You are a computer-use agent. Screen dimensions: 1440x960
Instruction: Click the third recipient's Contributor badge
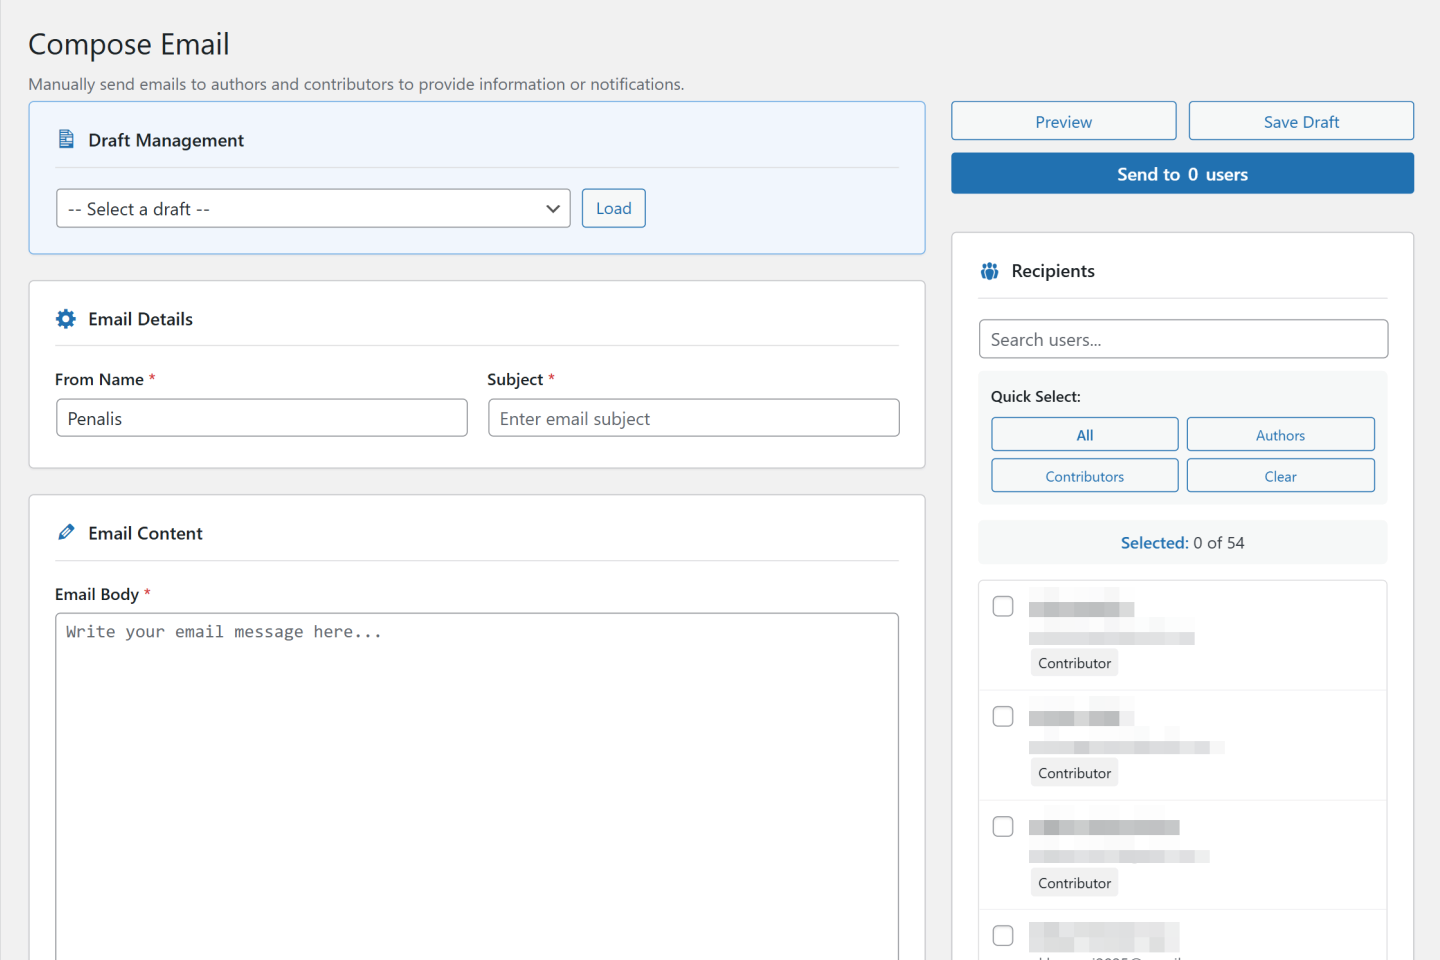(x=1074, y=883)
